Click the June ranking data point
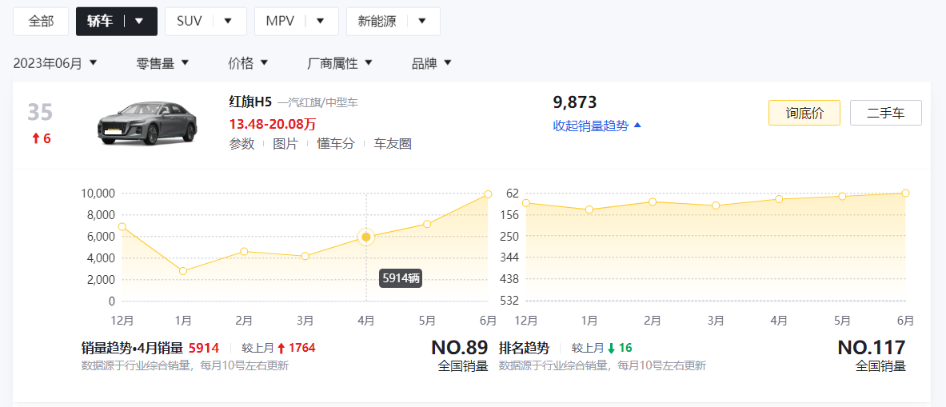 pyautogui.click(x=906, y=193)
